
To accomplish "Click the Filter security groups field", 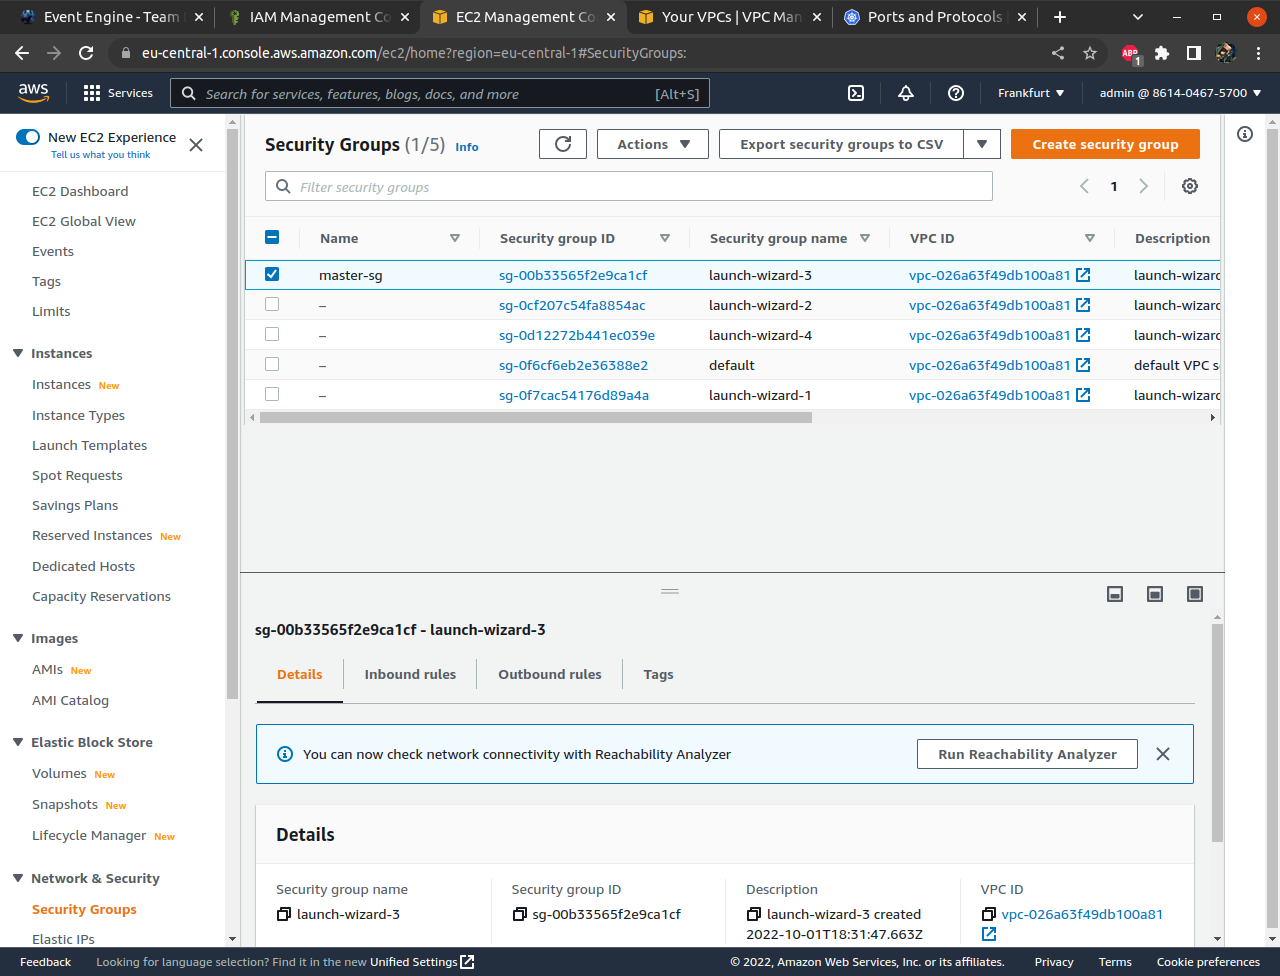I will pos(629,187).
